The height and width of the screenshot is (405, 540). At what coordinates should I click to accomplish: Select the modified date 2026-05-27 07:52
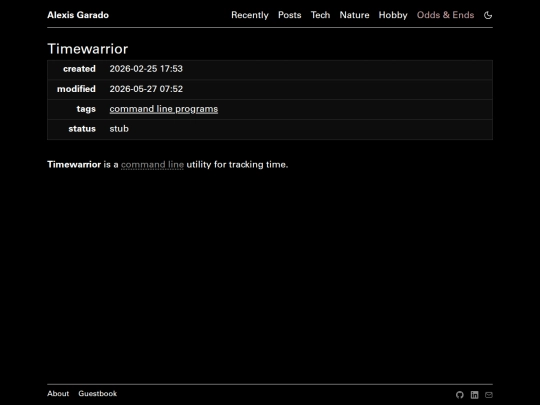pyautogui.click(x=146, y=89)
